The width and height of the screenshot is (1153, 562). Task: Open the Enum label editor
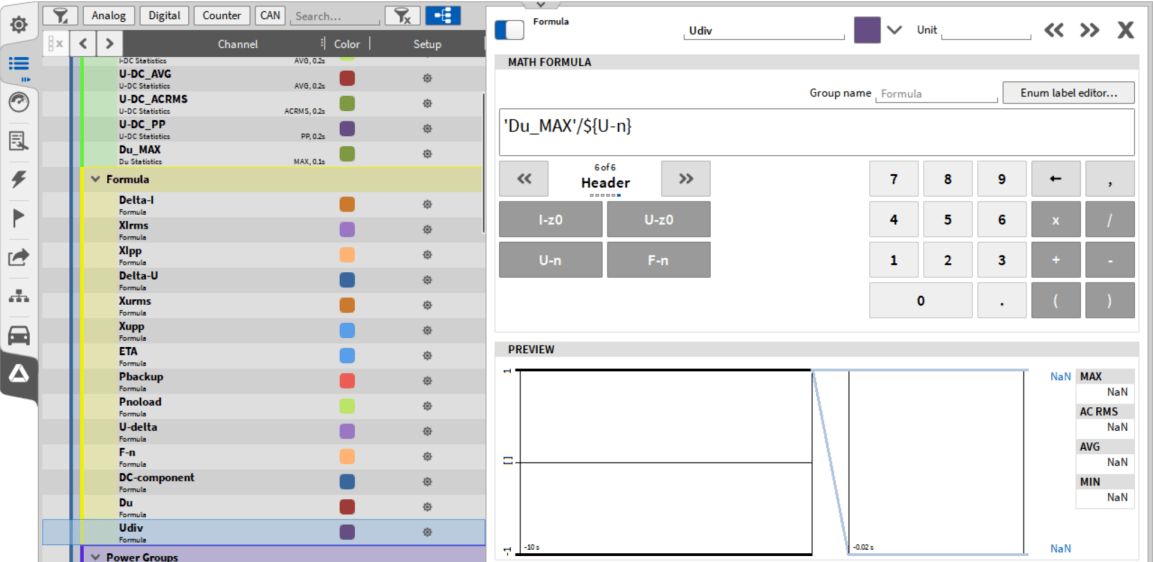click(1068, 93)
